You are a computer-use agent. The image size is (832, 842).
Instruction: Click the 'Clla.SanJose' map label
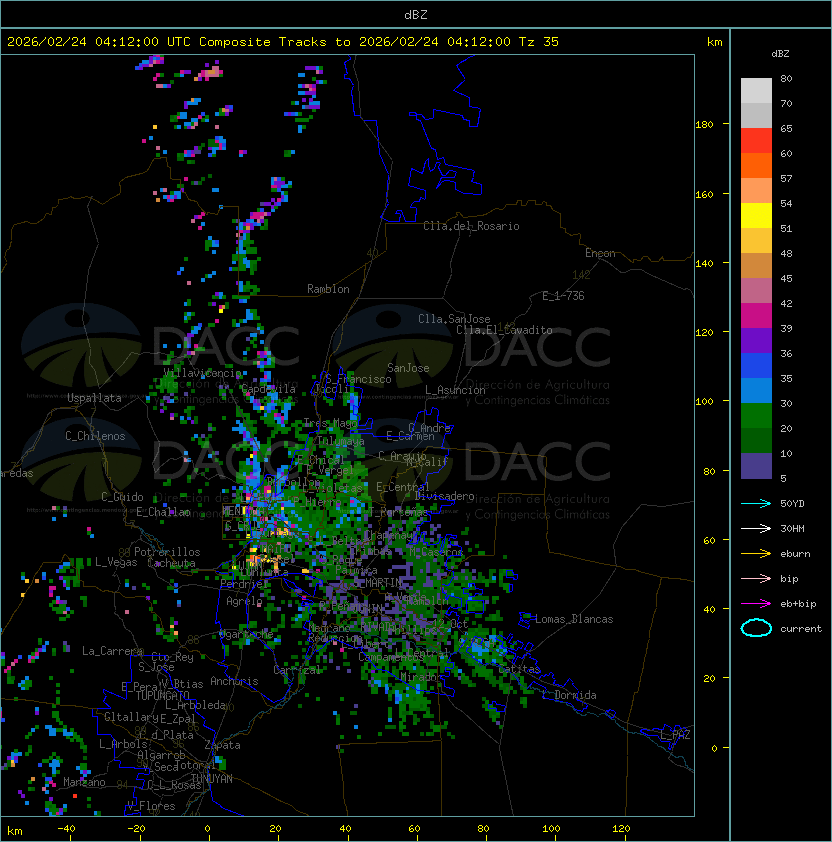tap(454, 319)
